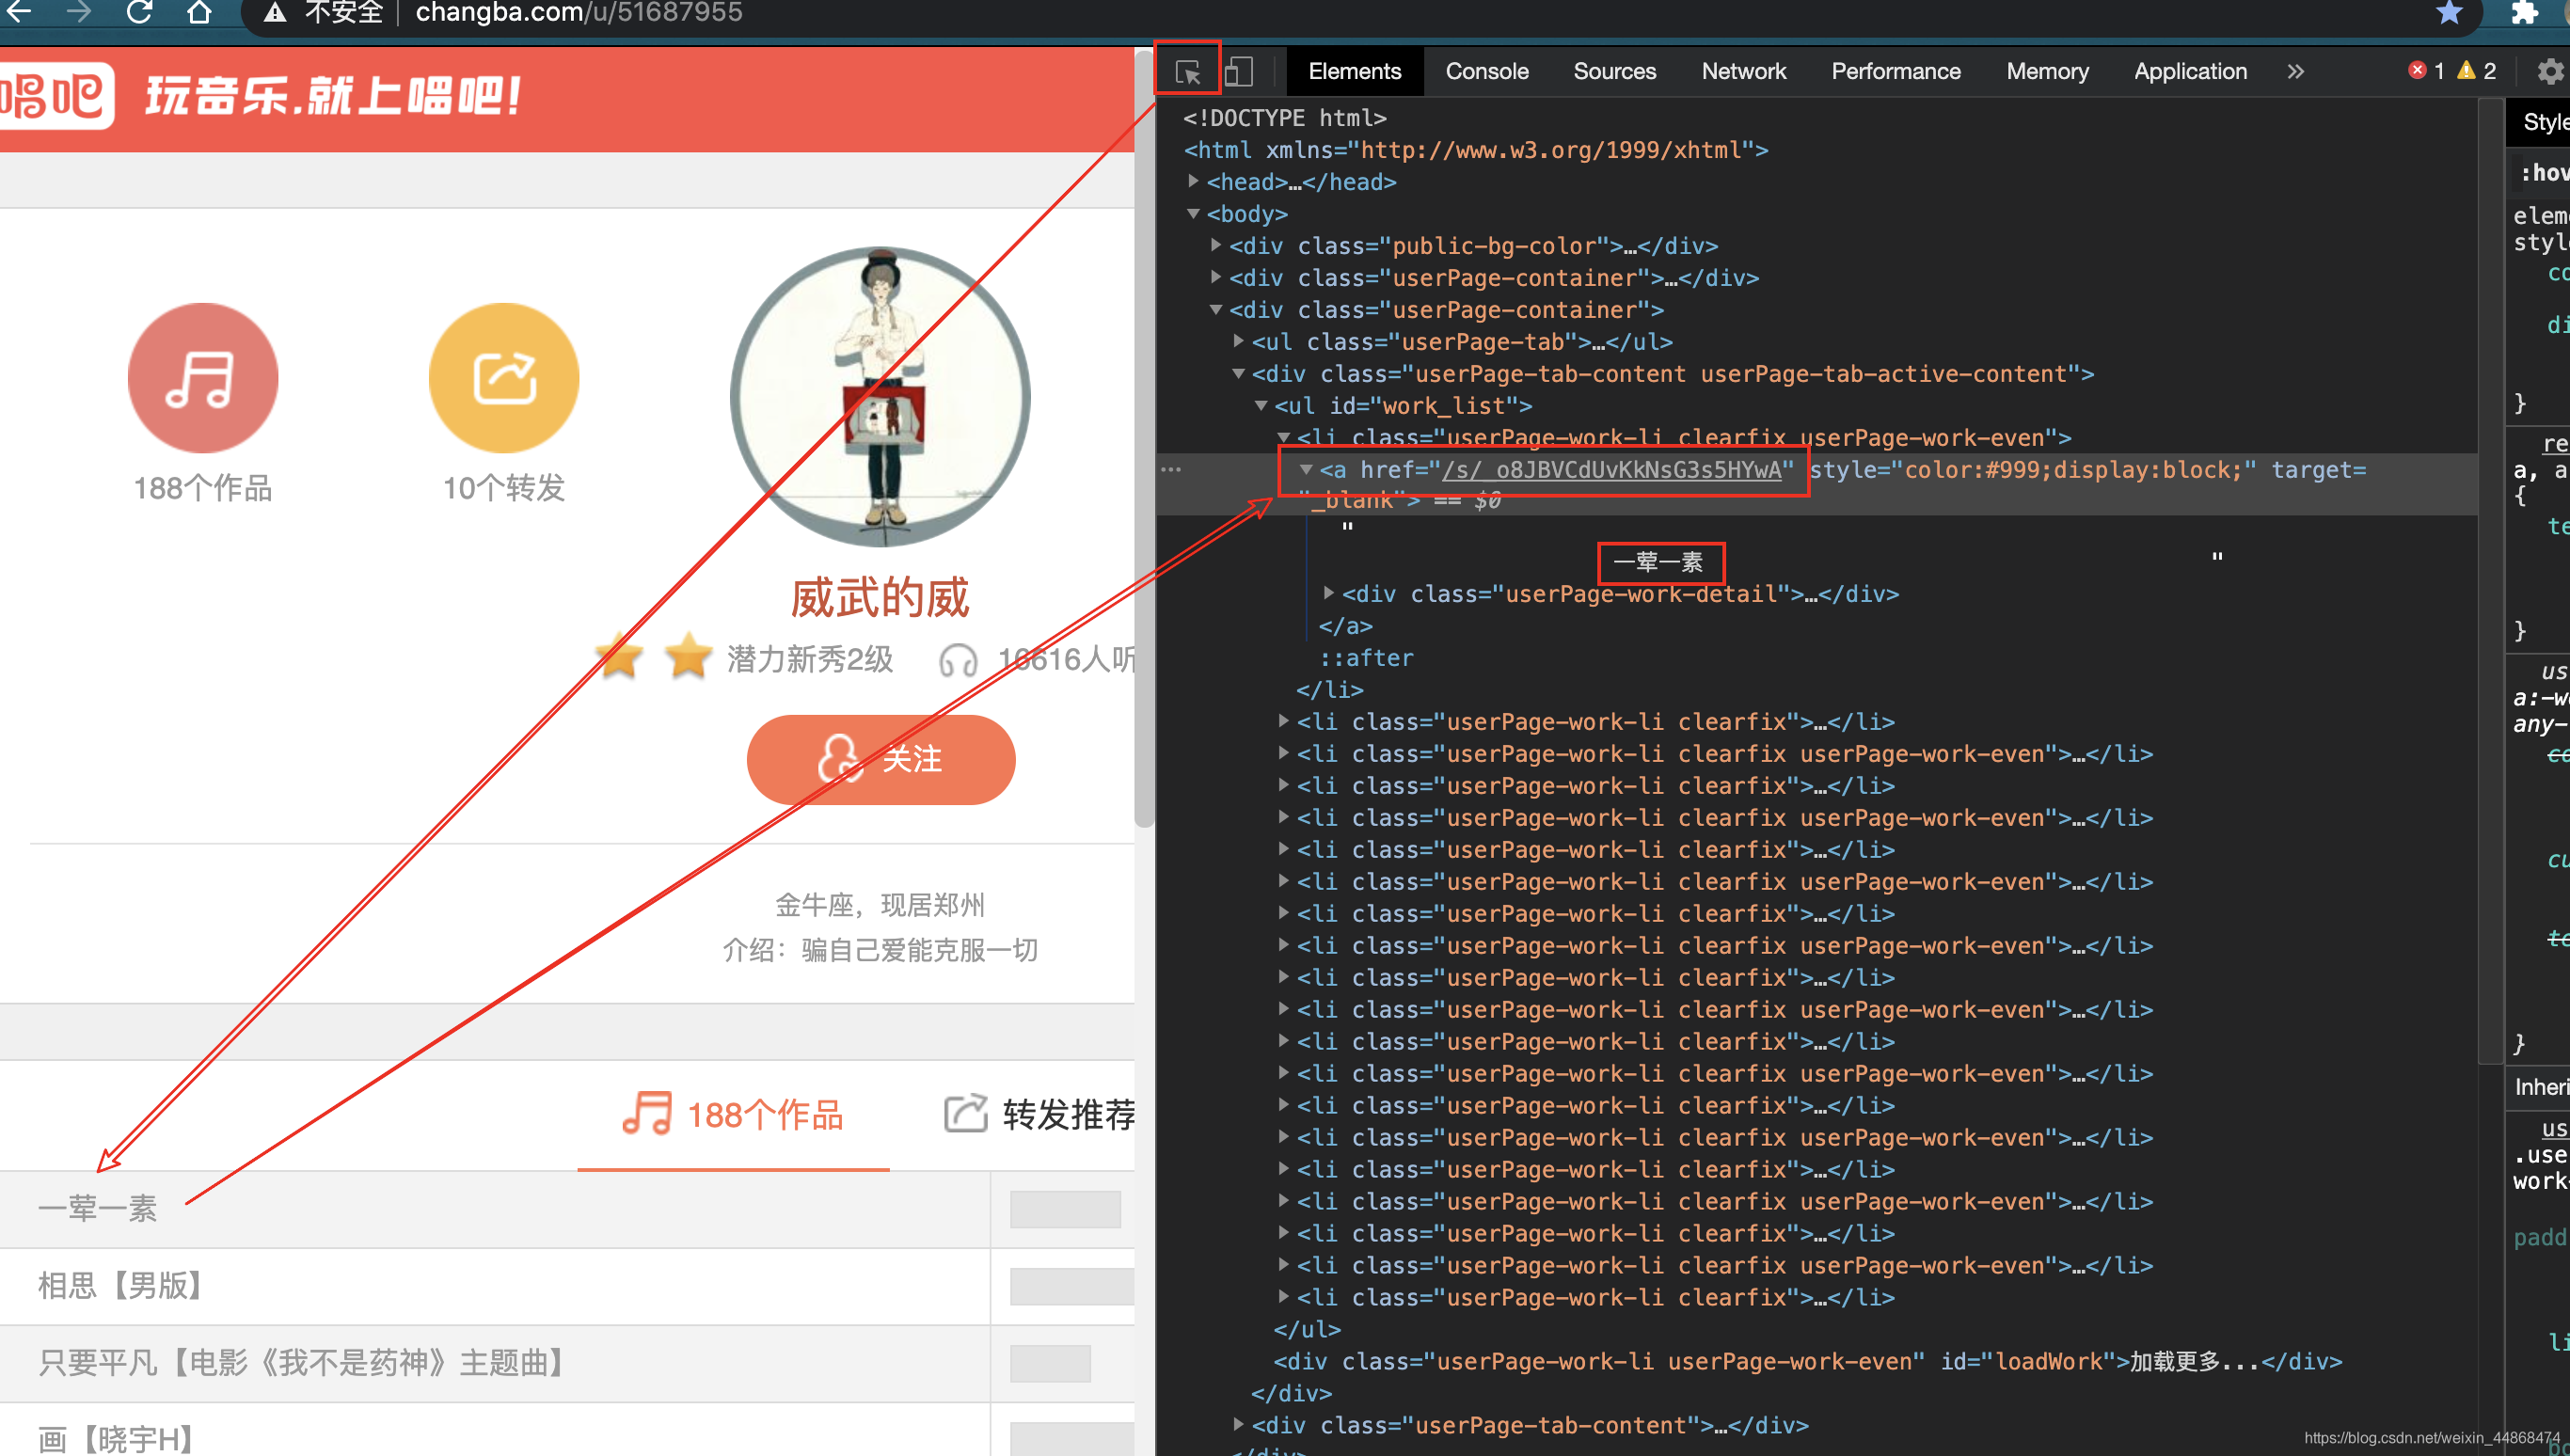Click the browser home icon
This screenshot has height=1456, width=2570.
tap(199, 13)
